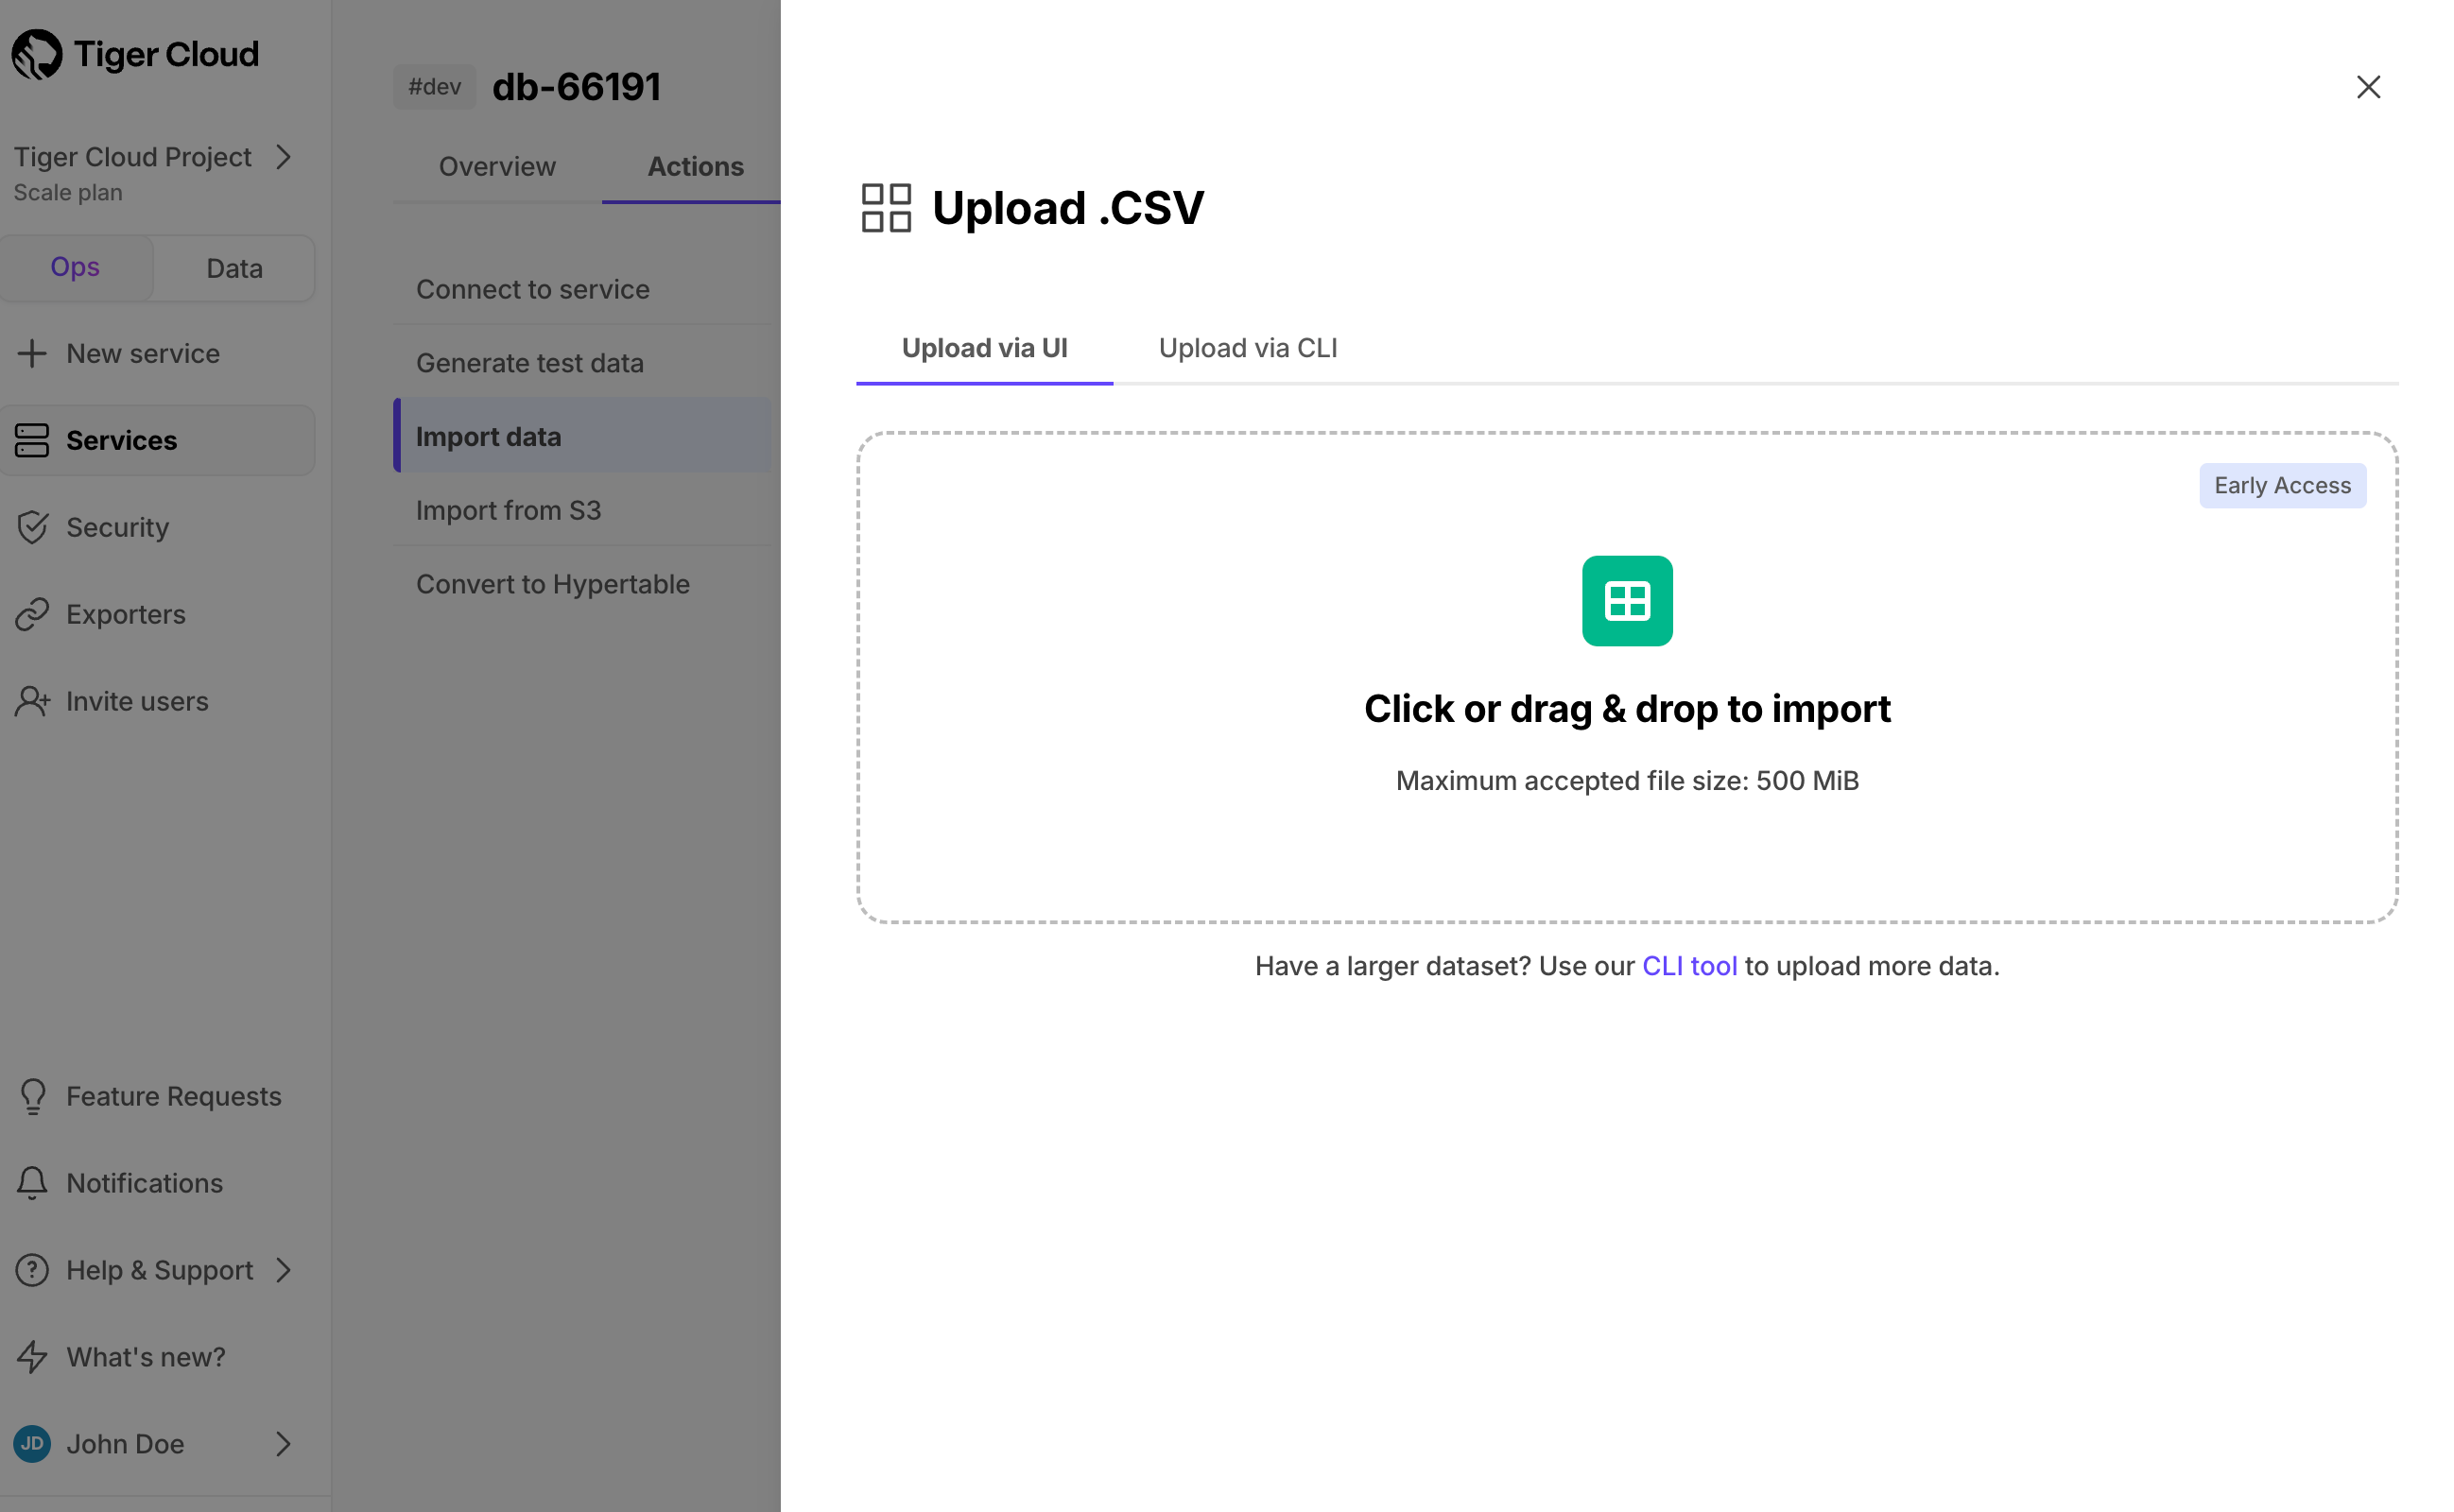Open the CLI tool link

tap(1689, 966)
